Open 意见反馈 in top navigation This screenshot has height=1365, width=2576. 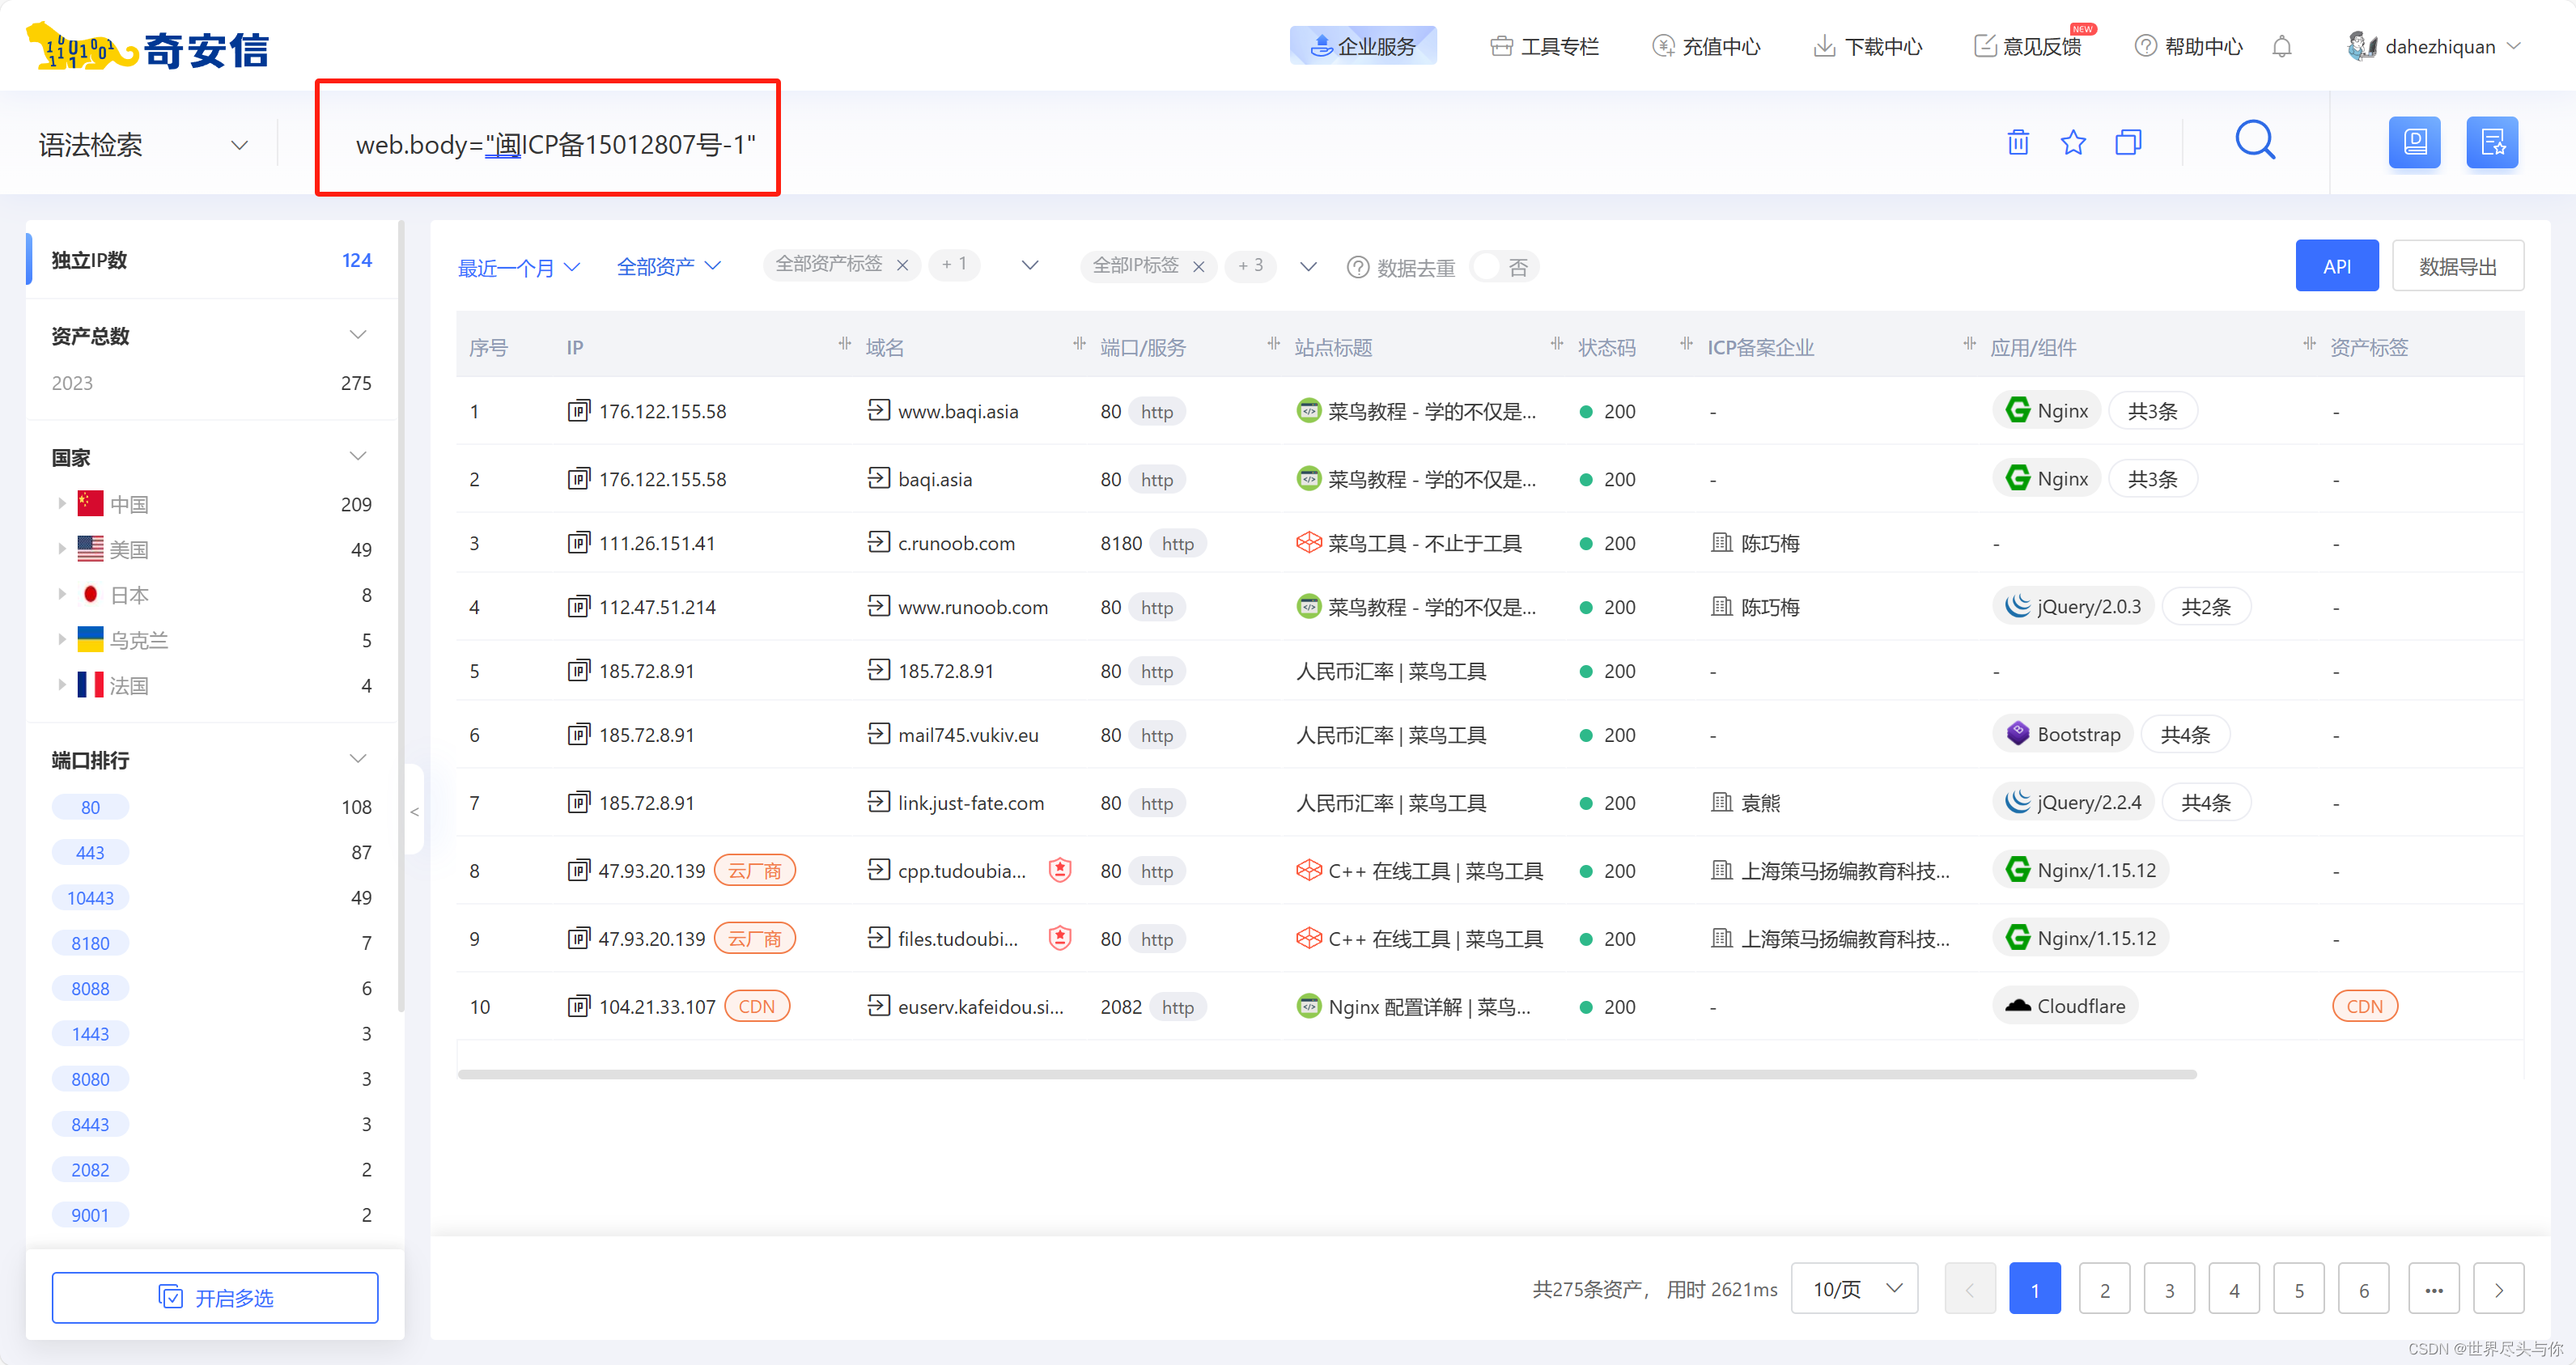tap(2028, 46)
